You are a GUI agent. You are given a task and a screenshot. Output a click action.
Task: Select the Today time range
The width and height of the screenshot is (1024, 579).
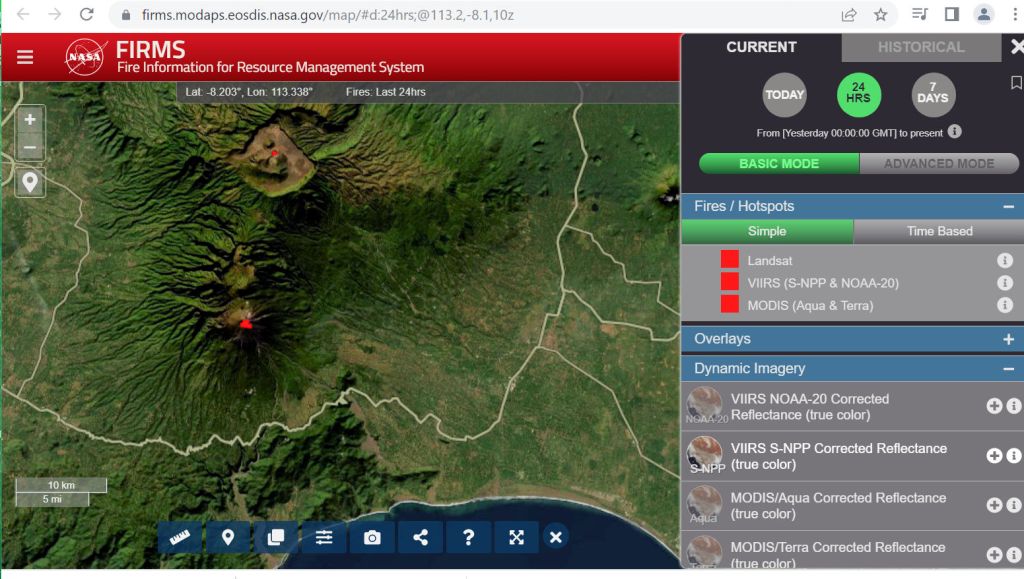coord(784,95)
